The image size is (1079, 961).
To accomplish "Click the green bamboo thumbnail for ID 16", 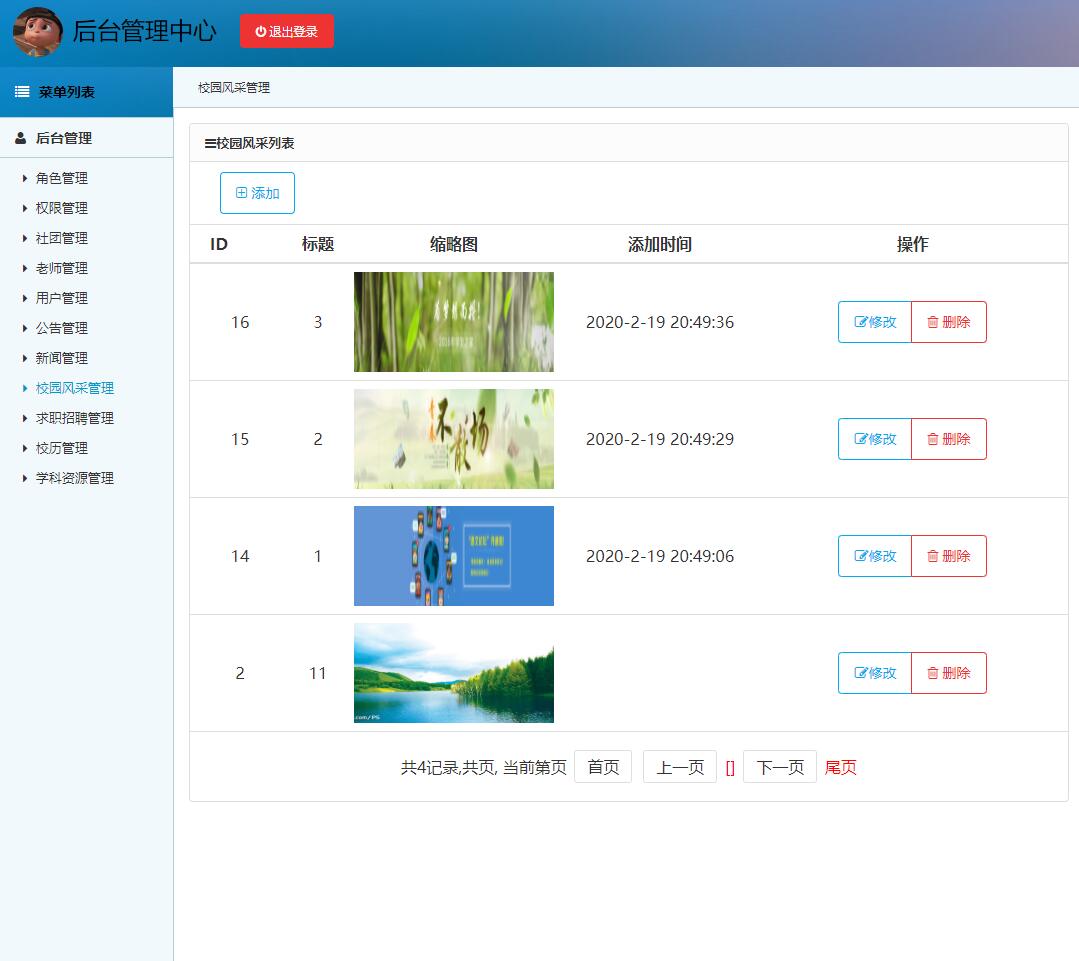I will (x=453, y=322).
